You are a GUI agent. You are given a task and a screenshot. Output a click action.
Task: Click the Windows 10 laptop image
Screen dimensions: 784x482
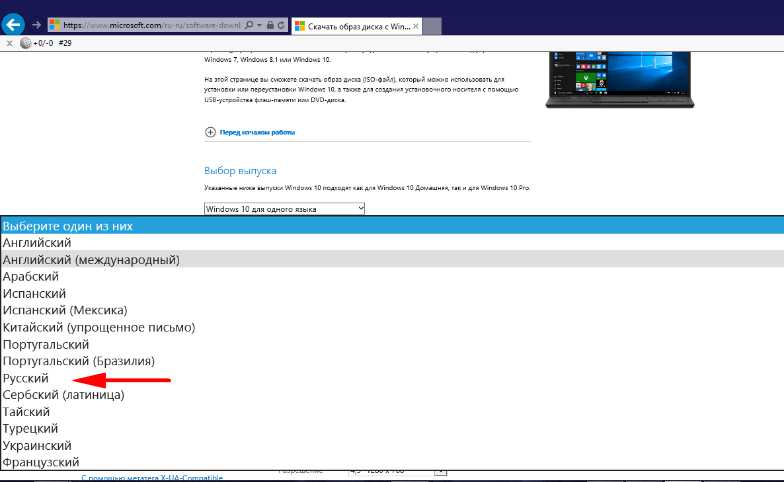(x=620, y=79)
